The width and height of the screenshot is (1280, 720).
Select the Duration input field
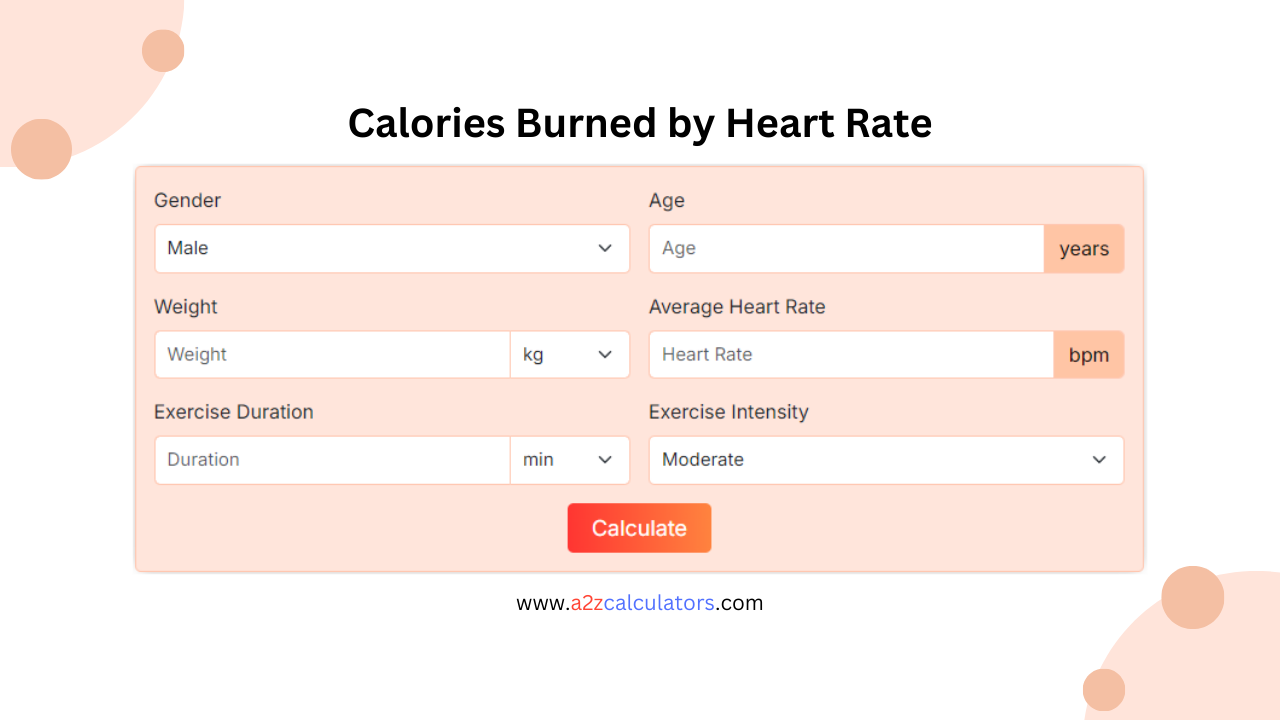[330, 460]
